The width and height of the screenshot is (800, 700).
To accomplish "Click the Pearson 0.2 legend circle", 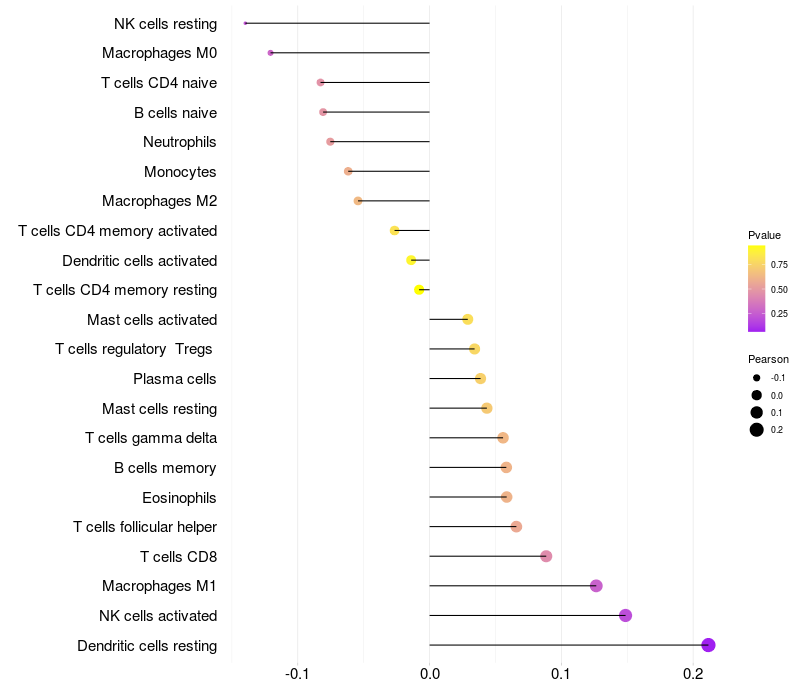I will pyautogui.click(x=757, y=430).
